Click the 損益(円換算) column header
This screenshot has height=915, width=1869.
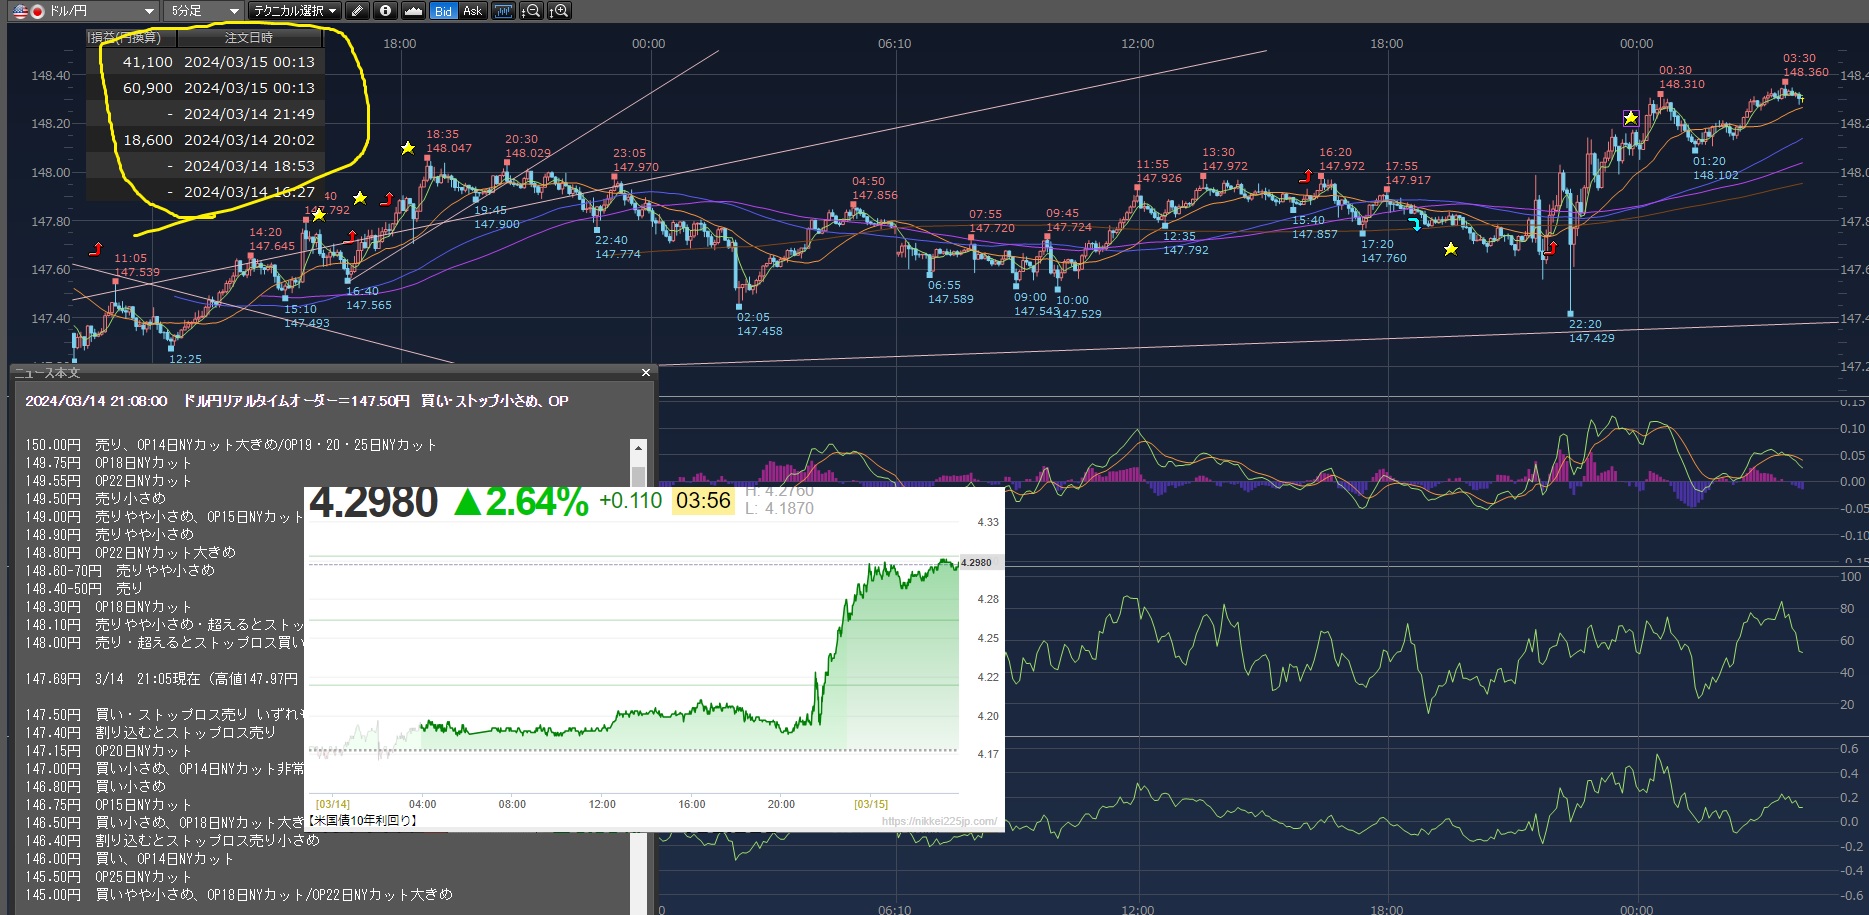pos(130,38)
